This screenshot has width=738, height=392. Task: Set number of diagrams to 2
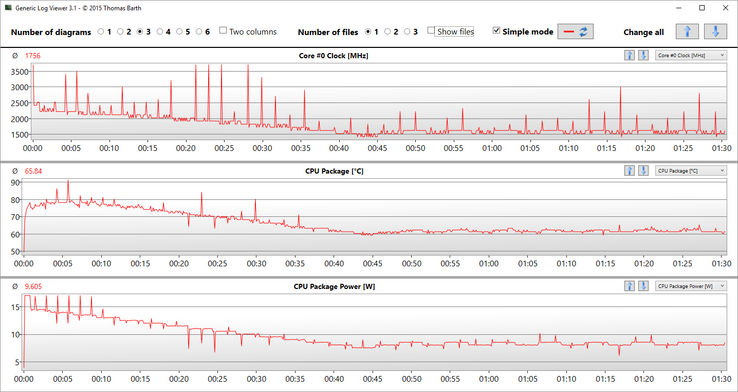[120, 32]
